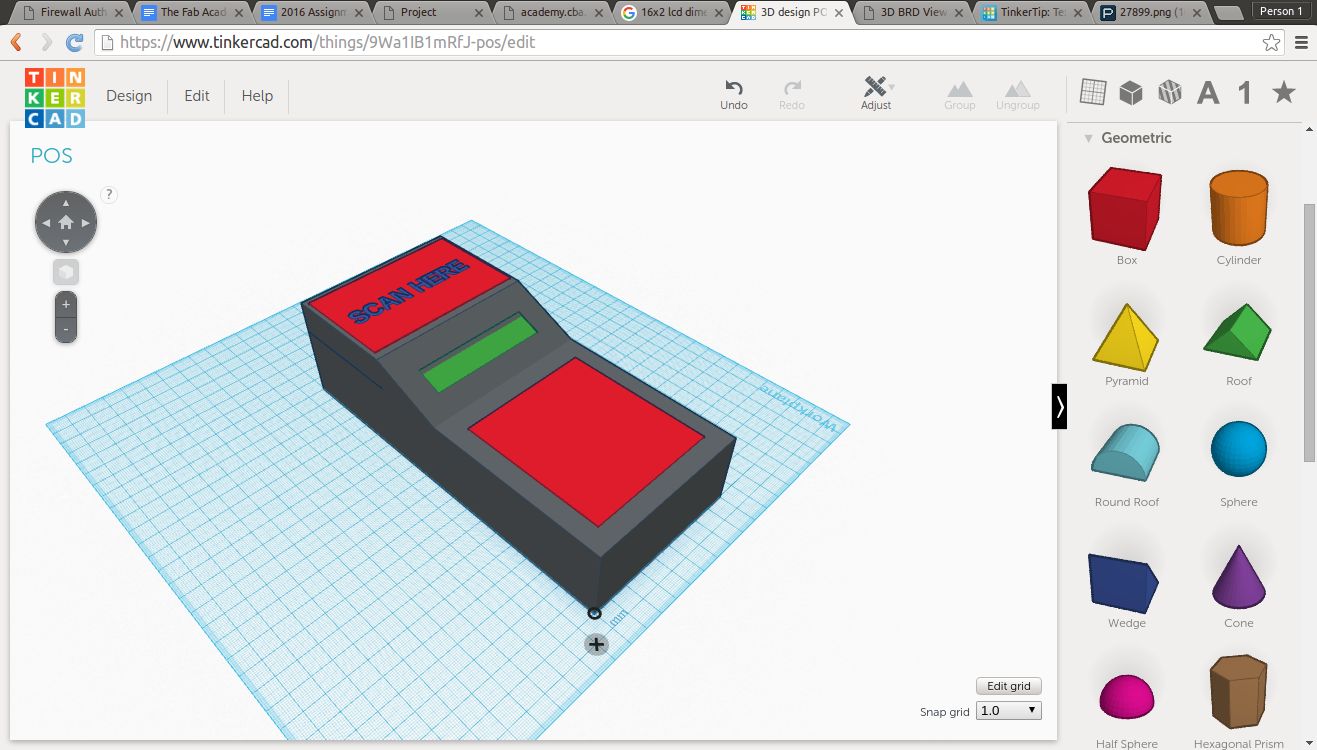The height and width of the screenshot is (750, 1317).
Task: Click the question mark help button
Action: [109, 194]
